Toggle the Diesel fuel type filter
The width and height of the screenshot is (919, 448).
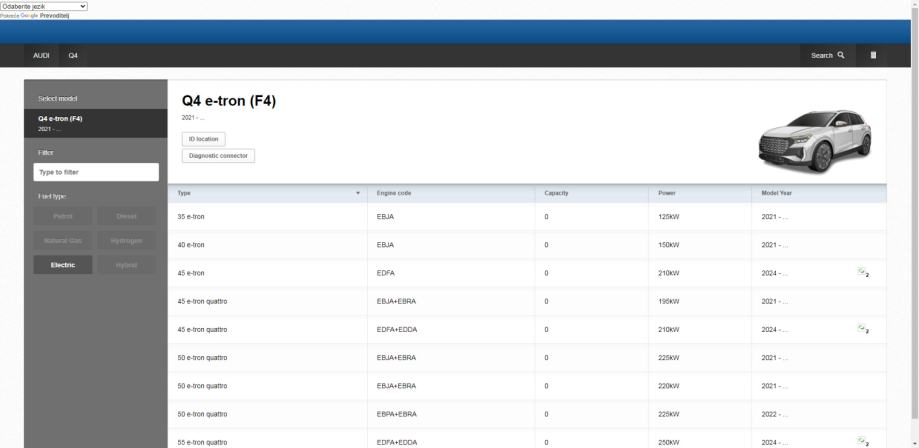pos(127,216)
